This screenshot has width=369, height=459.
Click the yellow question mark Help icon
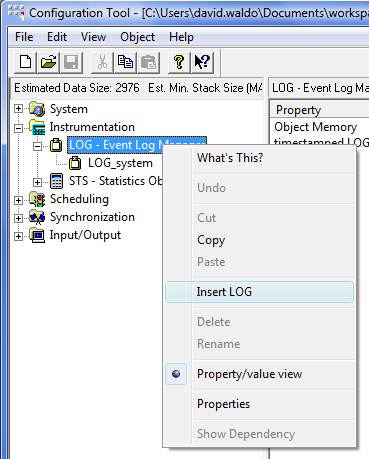click(179, 62)
